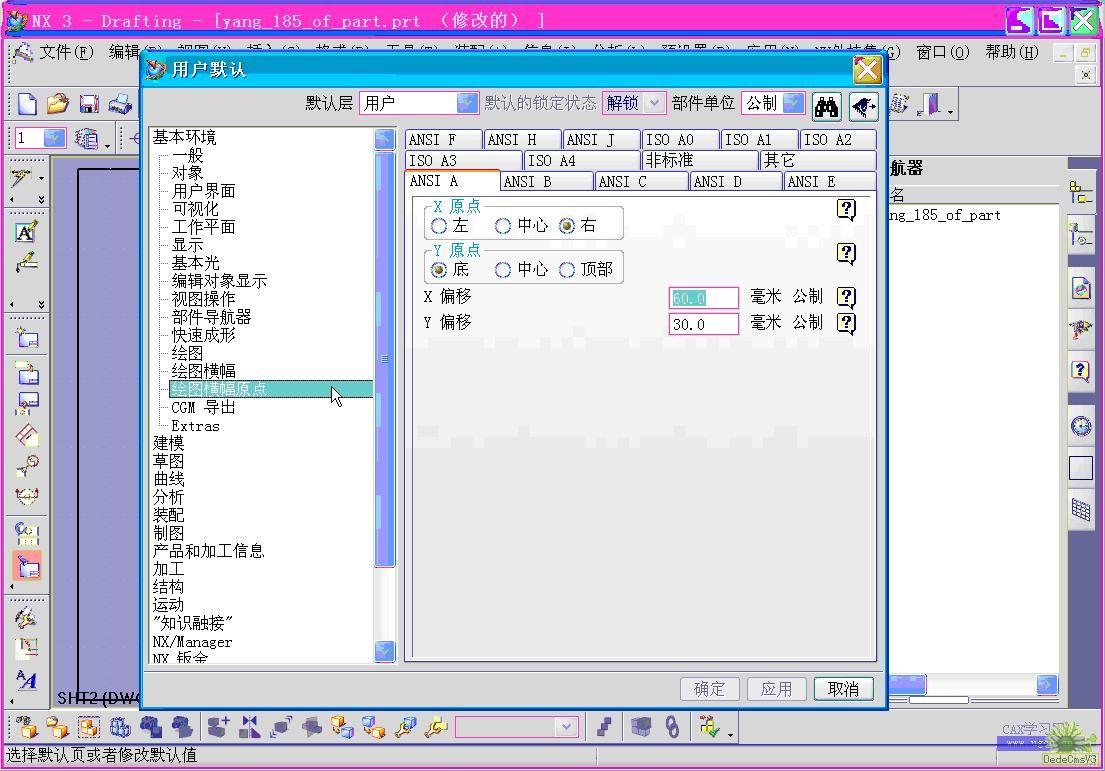Screen dimensions: 1105x771
Task: Open the 帮助 menu
Action: click(x=1011, y=52)
